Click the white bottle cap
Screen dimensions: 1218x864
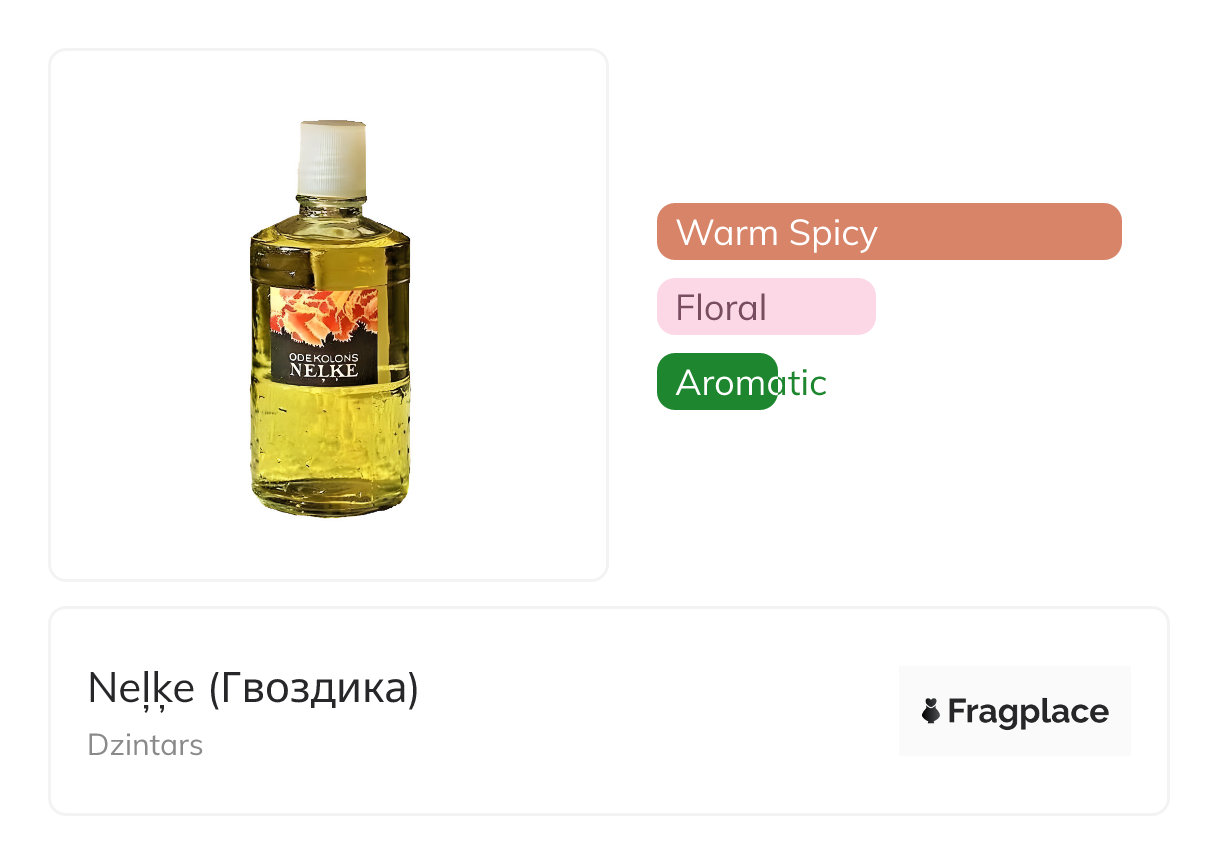(331, 158)
